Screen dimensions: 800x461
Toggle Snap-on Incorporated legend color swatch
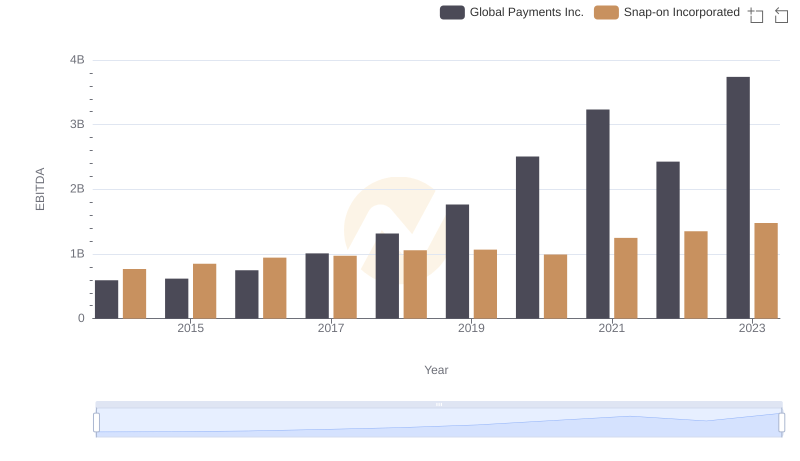tap(606, 12)
